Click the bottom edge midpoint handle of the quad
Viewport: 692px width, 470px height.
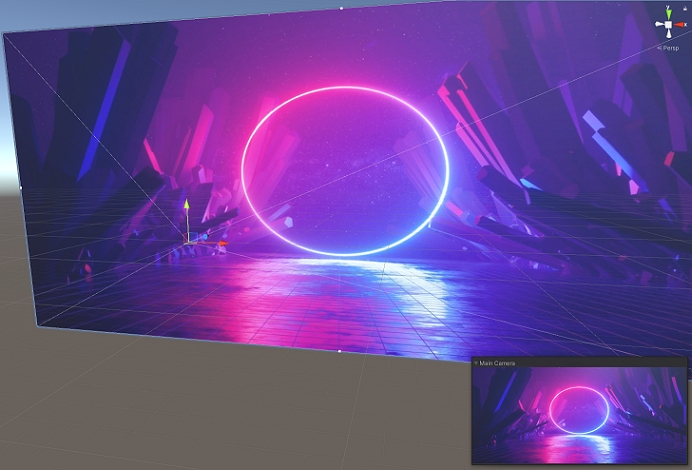coord(340,351)
